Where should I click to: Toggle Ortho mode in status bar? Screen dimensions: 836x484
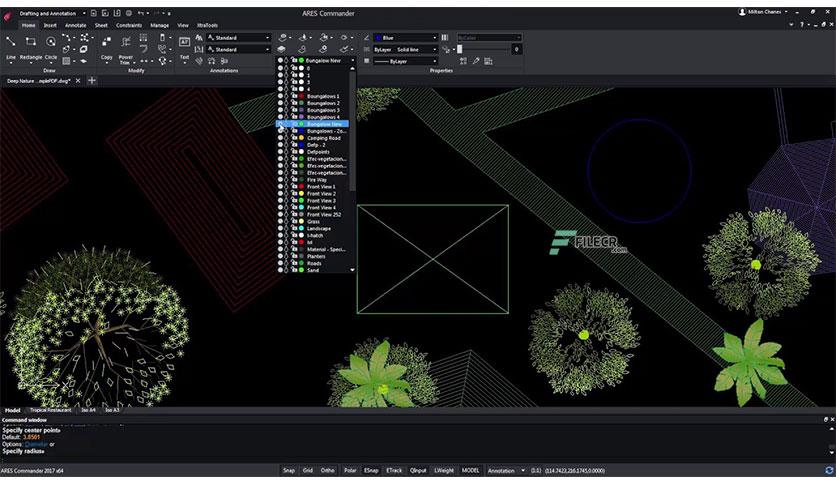[x=327, y=470]
